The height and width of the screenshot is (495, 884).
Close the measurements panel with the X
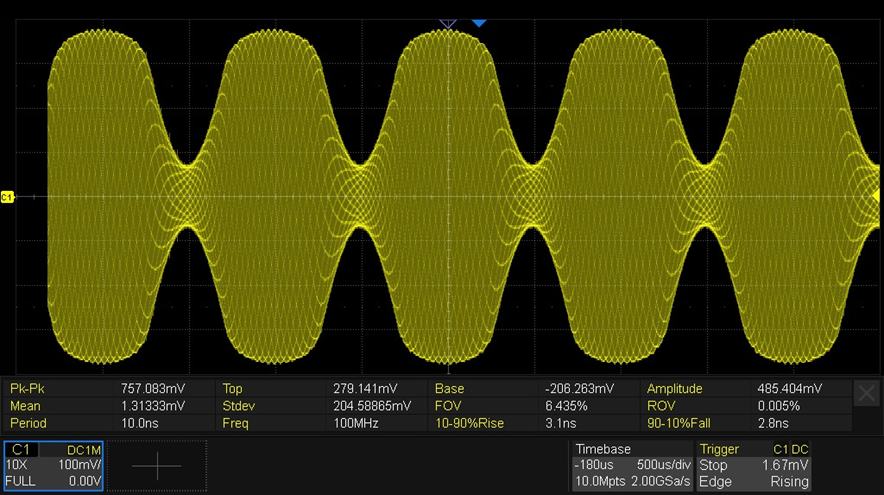tap(868, 394)
